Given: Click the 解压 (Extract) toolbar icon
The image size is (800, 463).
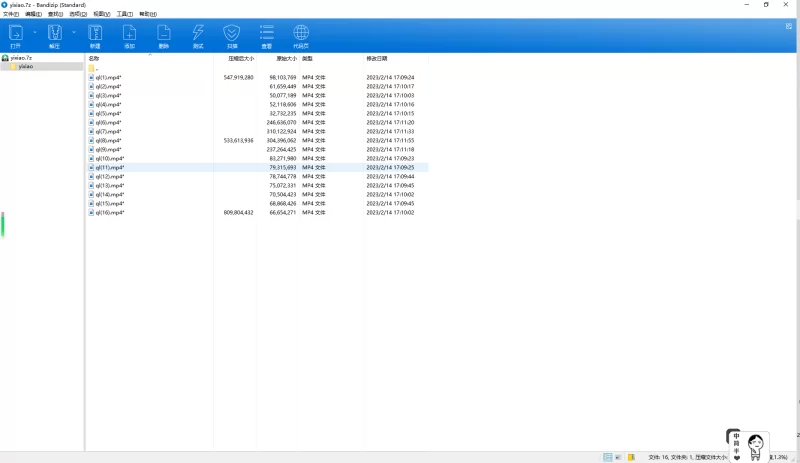Looking at the screenshot, I should [54, 35].
